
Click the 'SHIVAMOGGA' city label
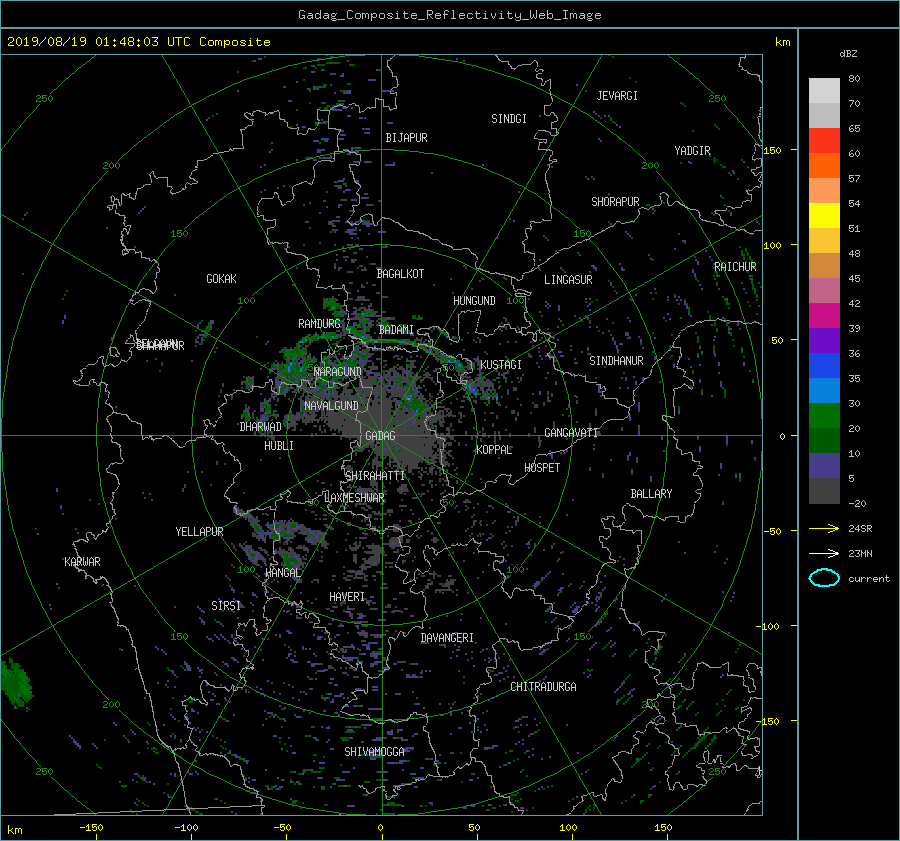(x=374, y=752)
